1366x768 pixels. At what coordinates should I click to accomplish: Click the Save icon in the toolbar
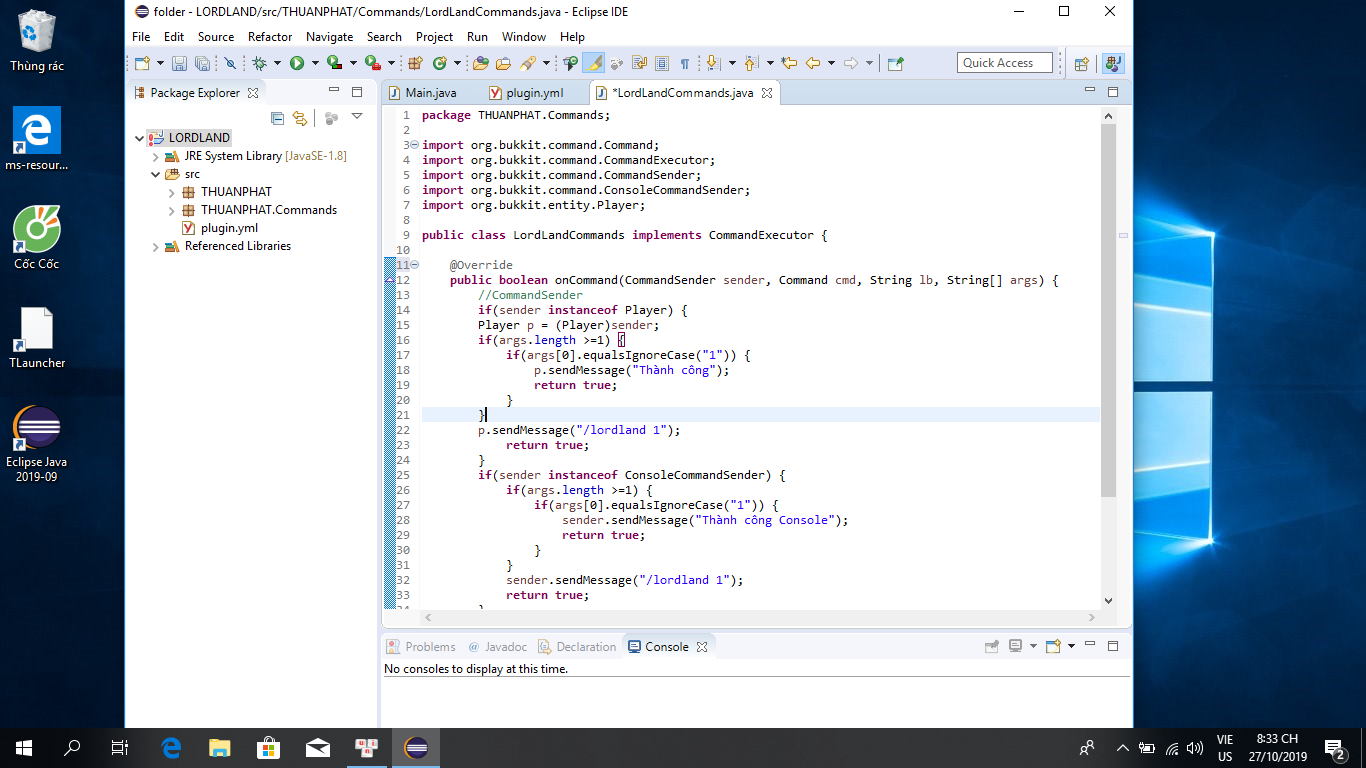[179, 63]
